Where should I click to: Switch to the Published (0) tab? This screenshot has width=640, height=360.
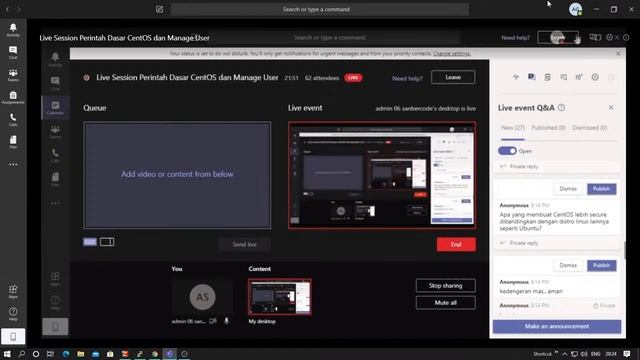[548, 128]
